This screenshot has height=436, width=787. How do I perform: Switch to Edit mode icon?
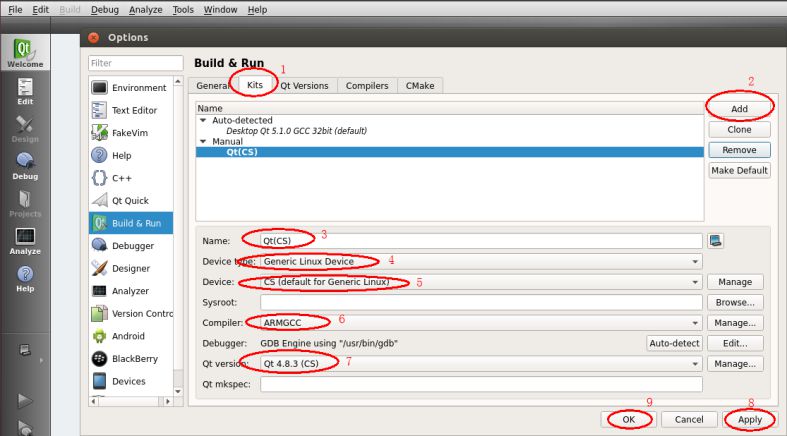(25, 91)
